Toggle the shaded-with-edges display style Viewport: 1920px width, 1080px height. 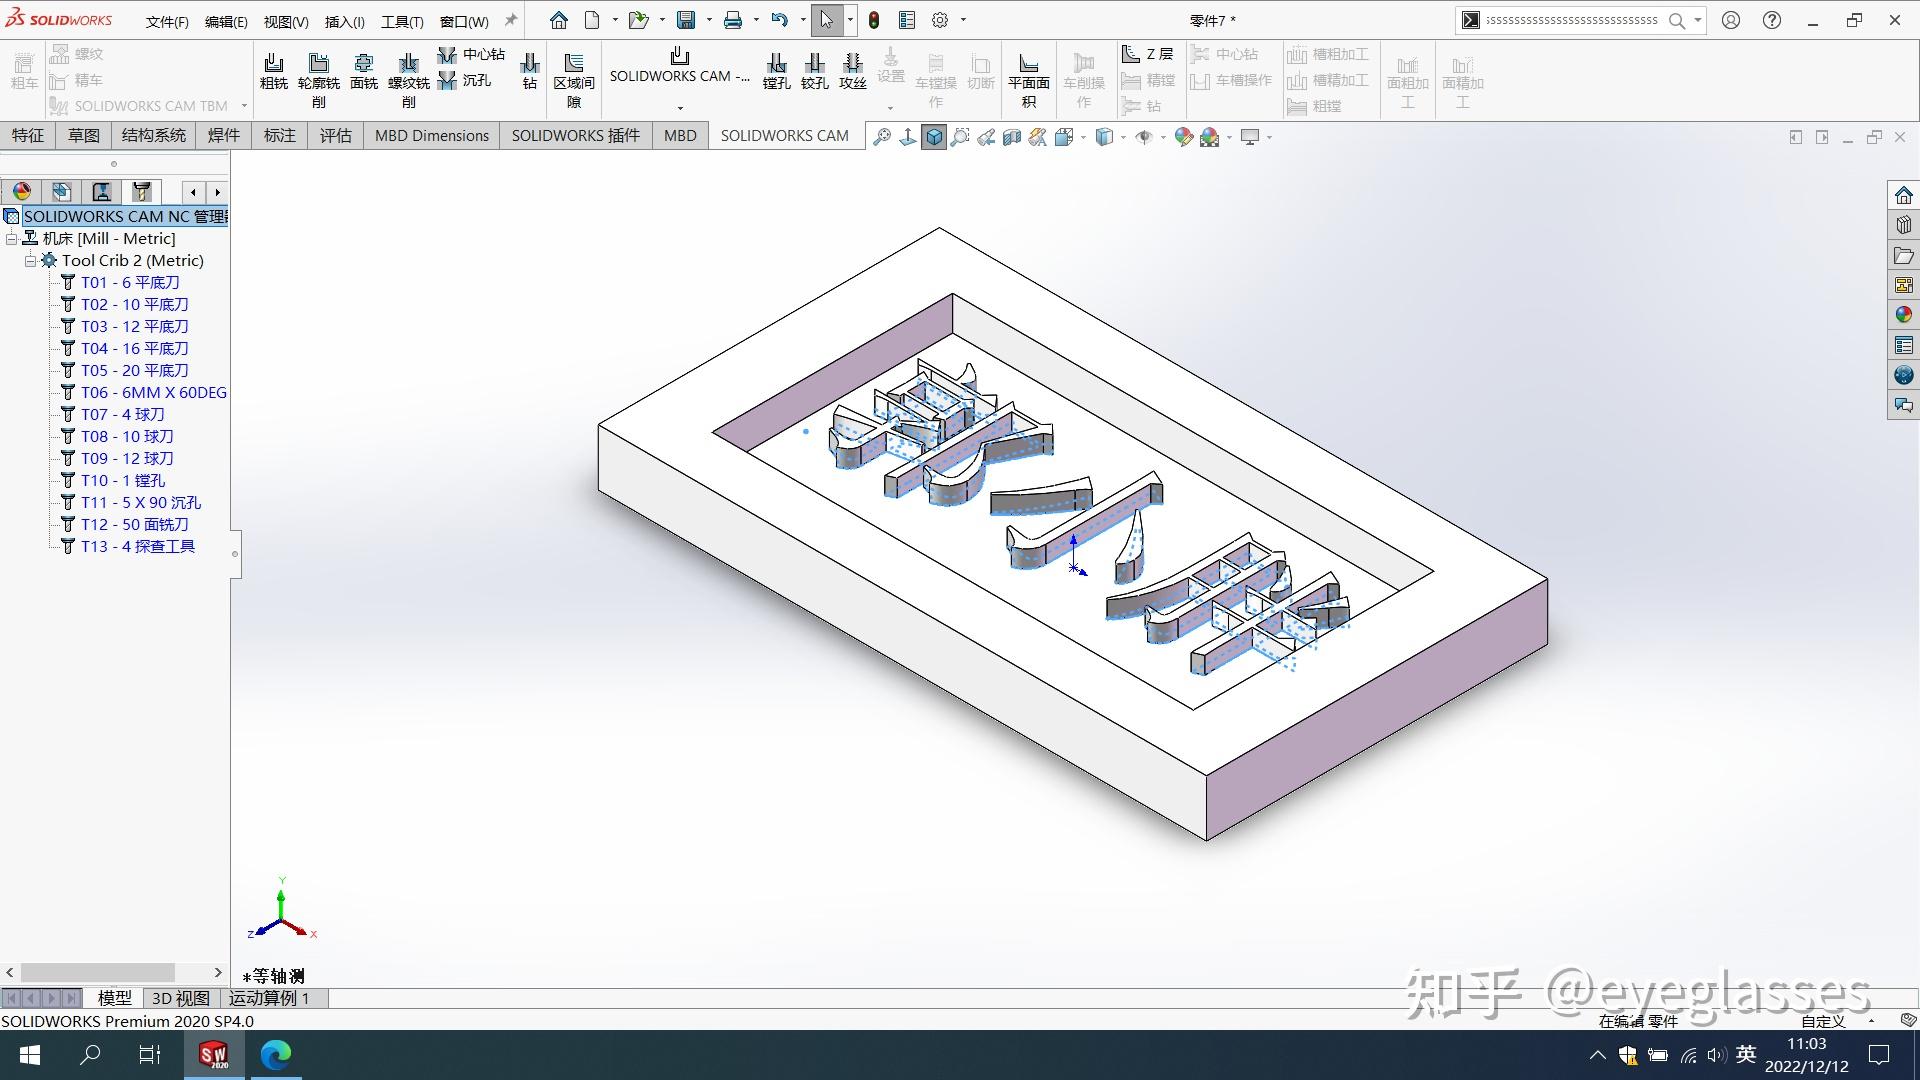point(933,137)
